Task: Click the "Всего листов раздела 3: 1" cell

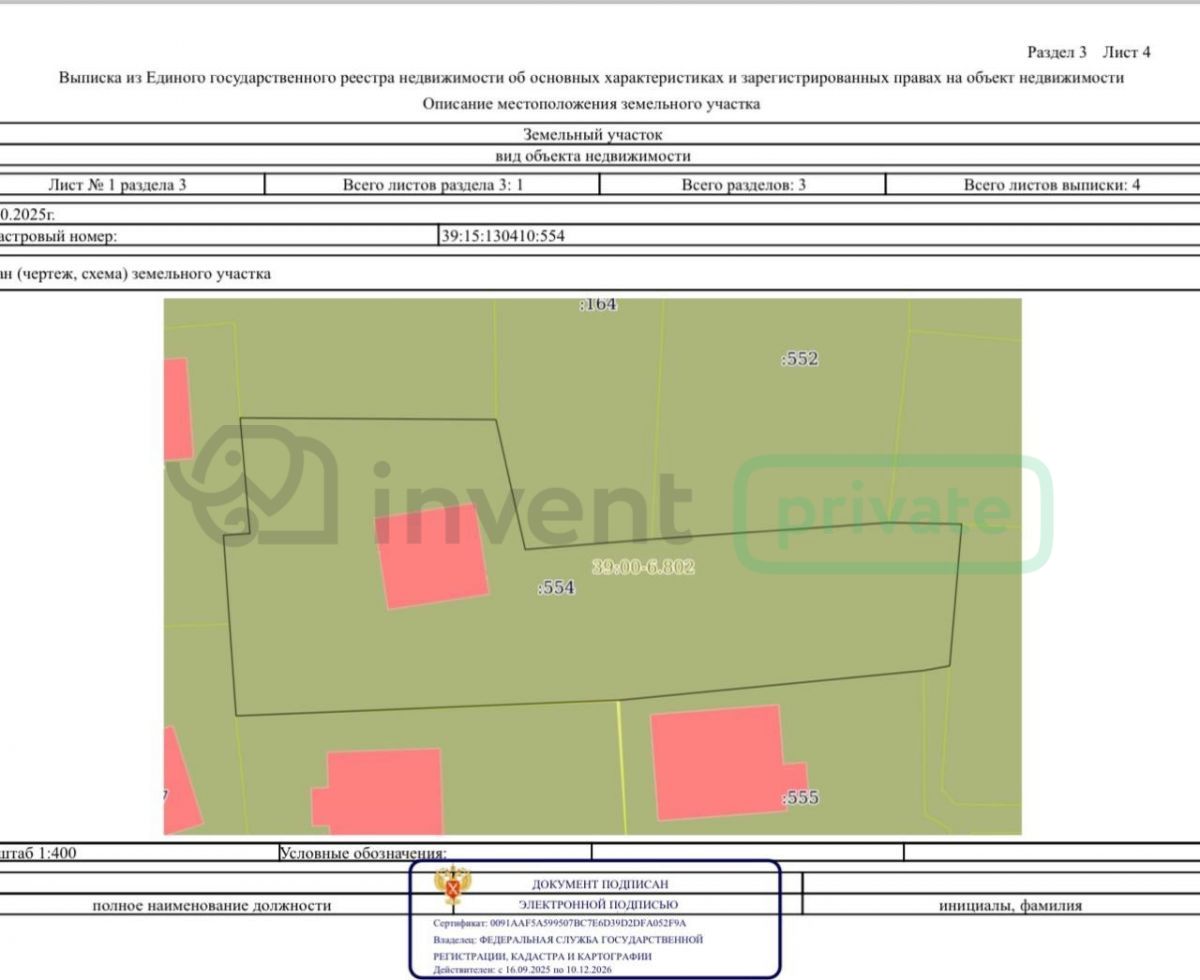Action: 433,185
